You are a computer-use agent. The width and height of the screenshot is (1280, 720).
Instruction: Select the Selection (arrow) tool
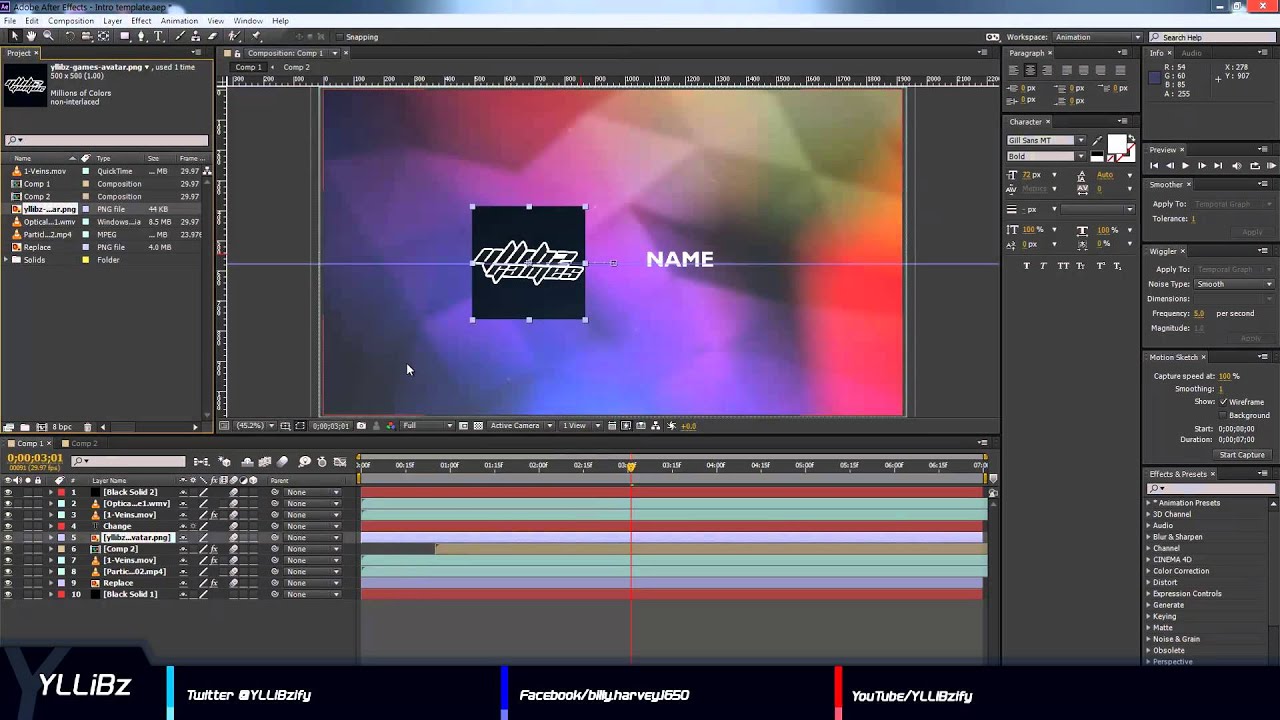[14, 36]
